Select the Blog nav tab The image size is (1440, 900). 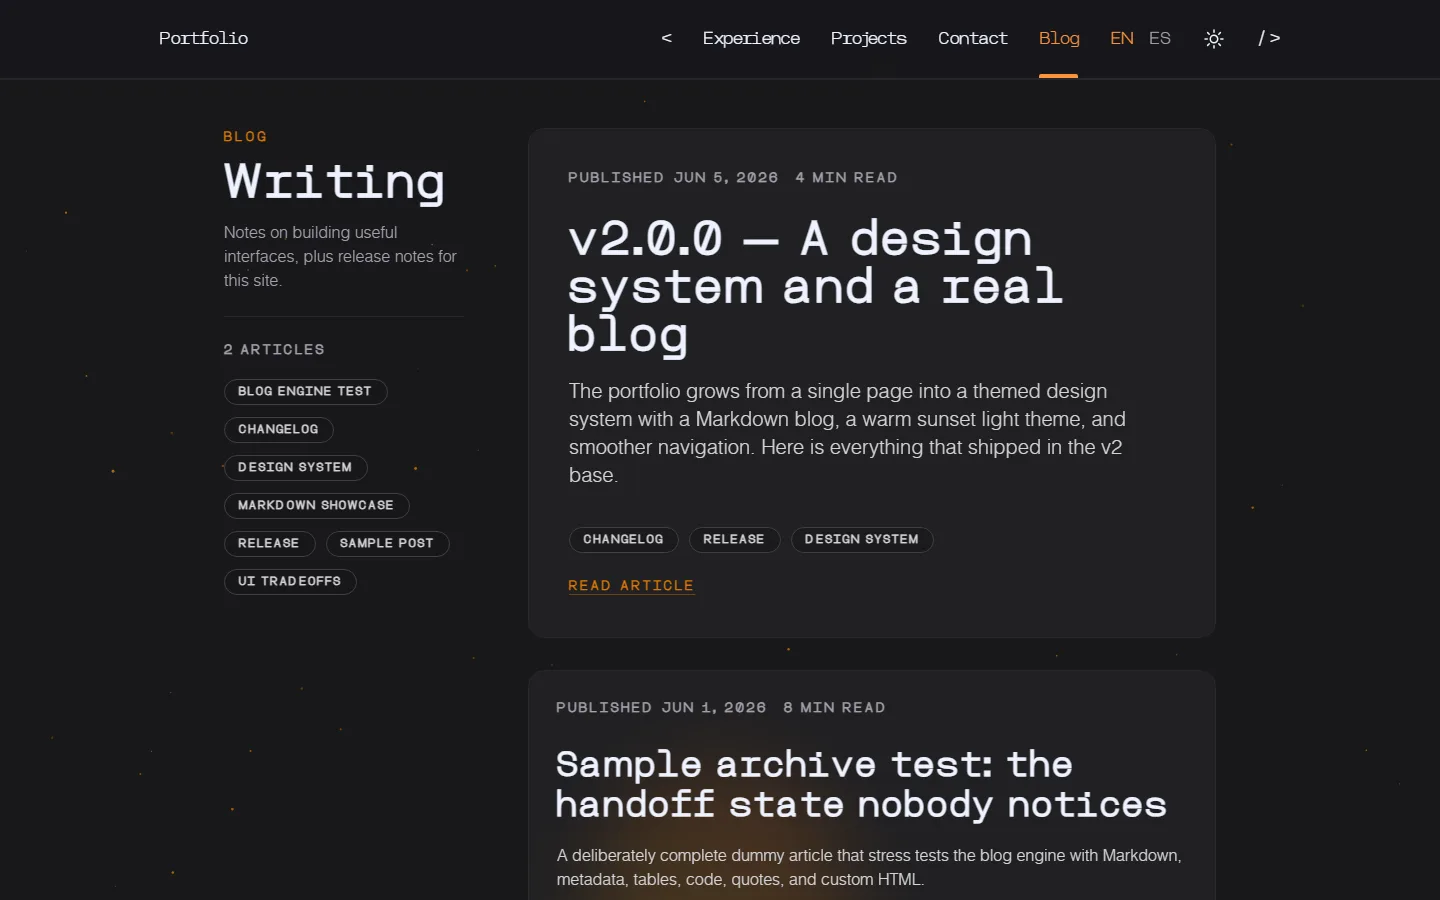tap(1059, 38)
